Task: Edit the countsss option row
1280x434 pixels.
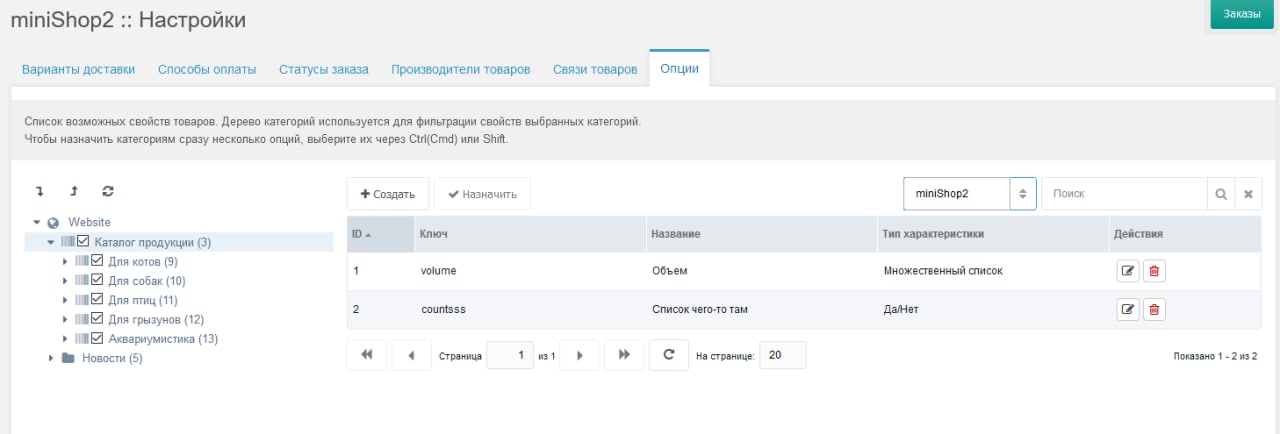Action: coord(1128,309)
